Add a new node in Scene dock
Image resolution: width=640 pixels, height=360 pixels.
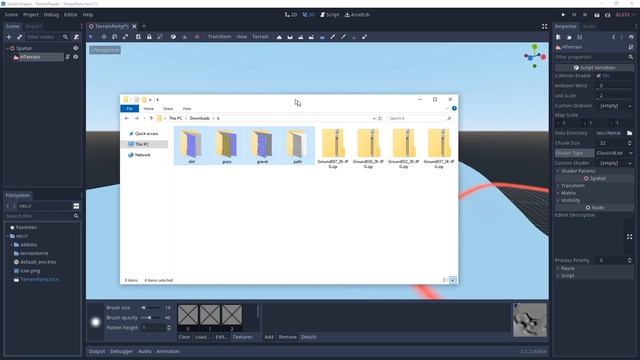point(9,37)
